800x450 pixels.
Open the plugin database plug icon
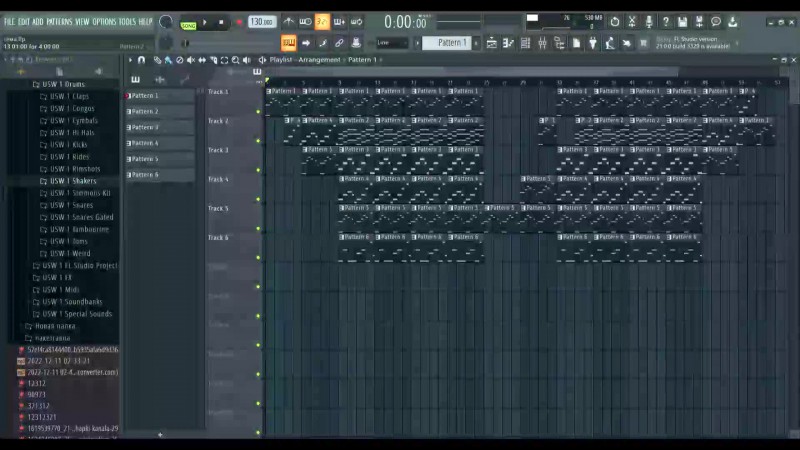click(x=593, y=43)
